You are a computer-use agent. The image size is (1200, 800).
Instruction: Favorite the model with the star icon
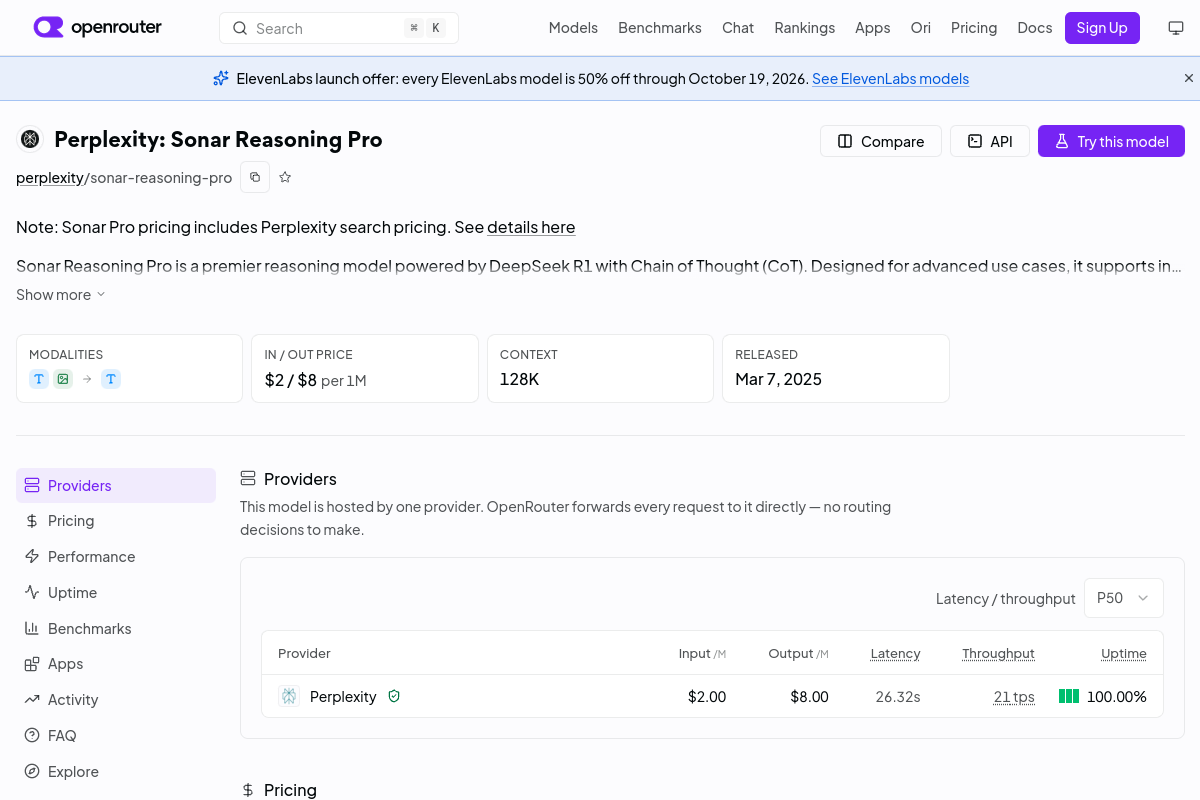(285, 177)
